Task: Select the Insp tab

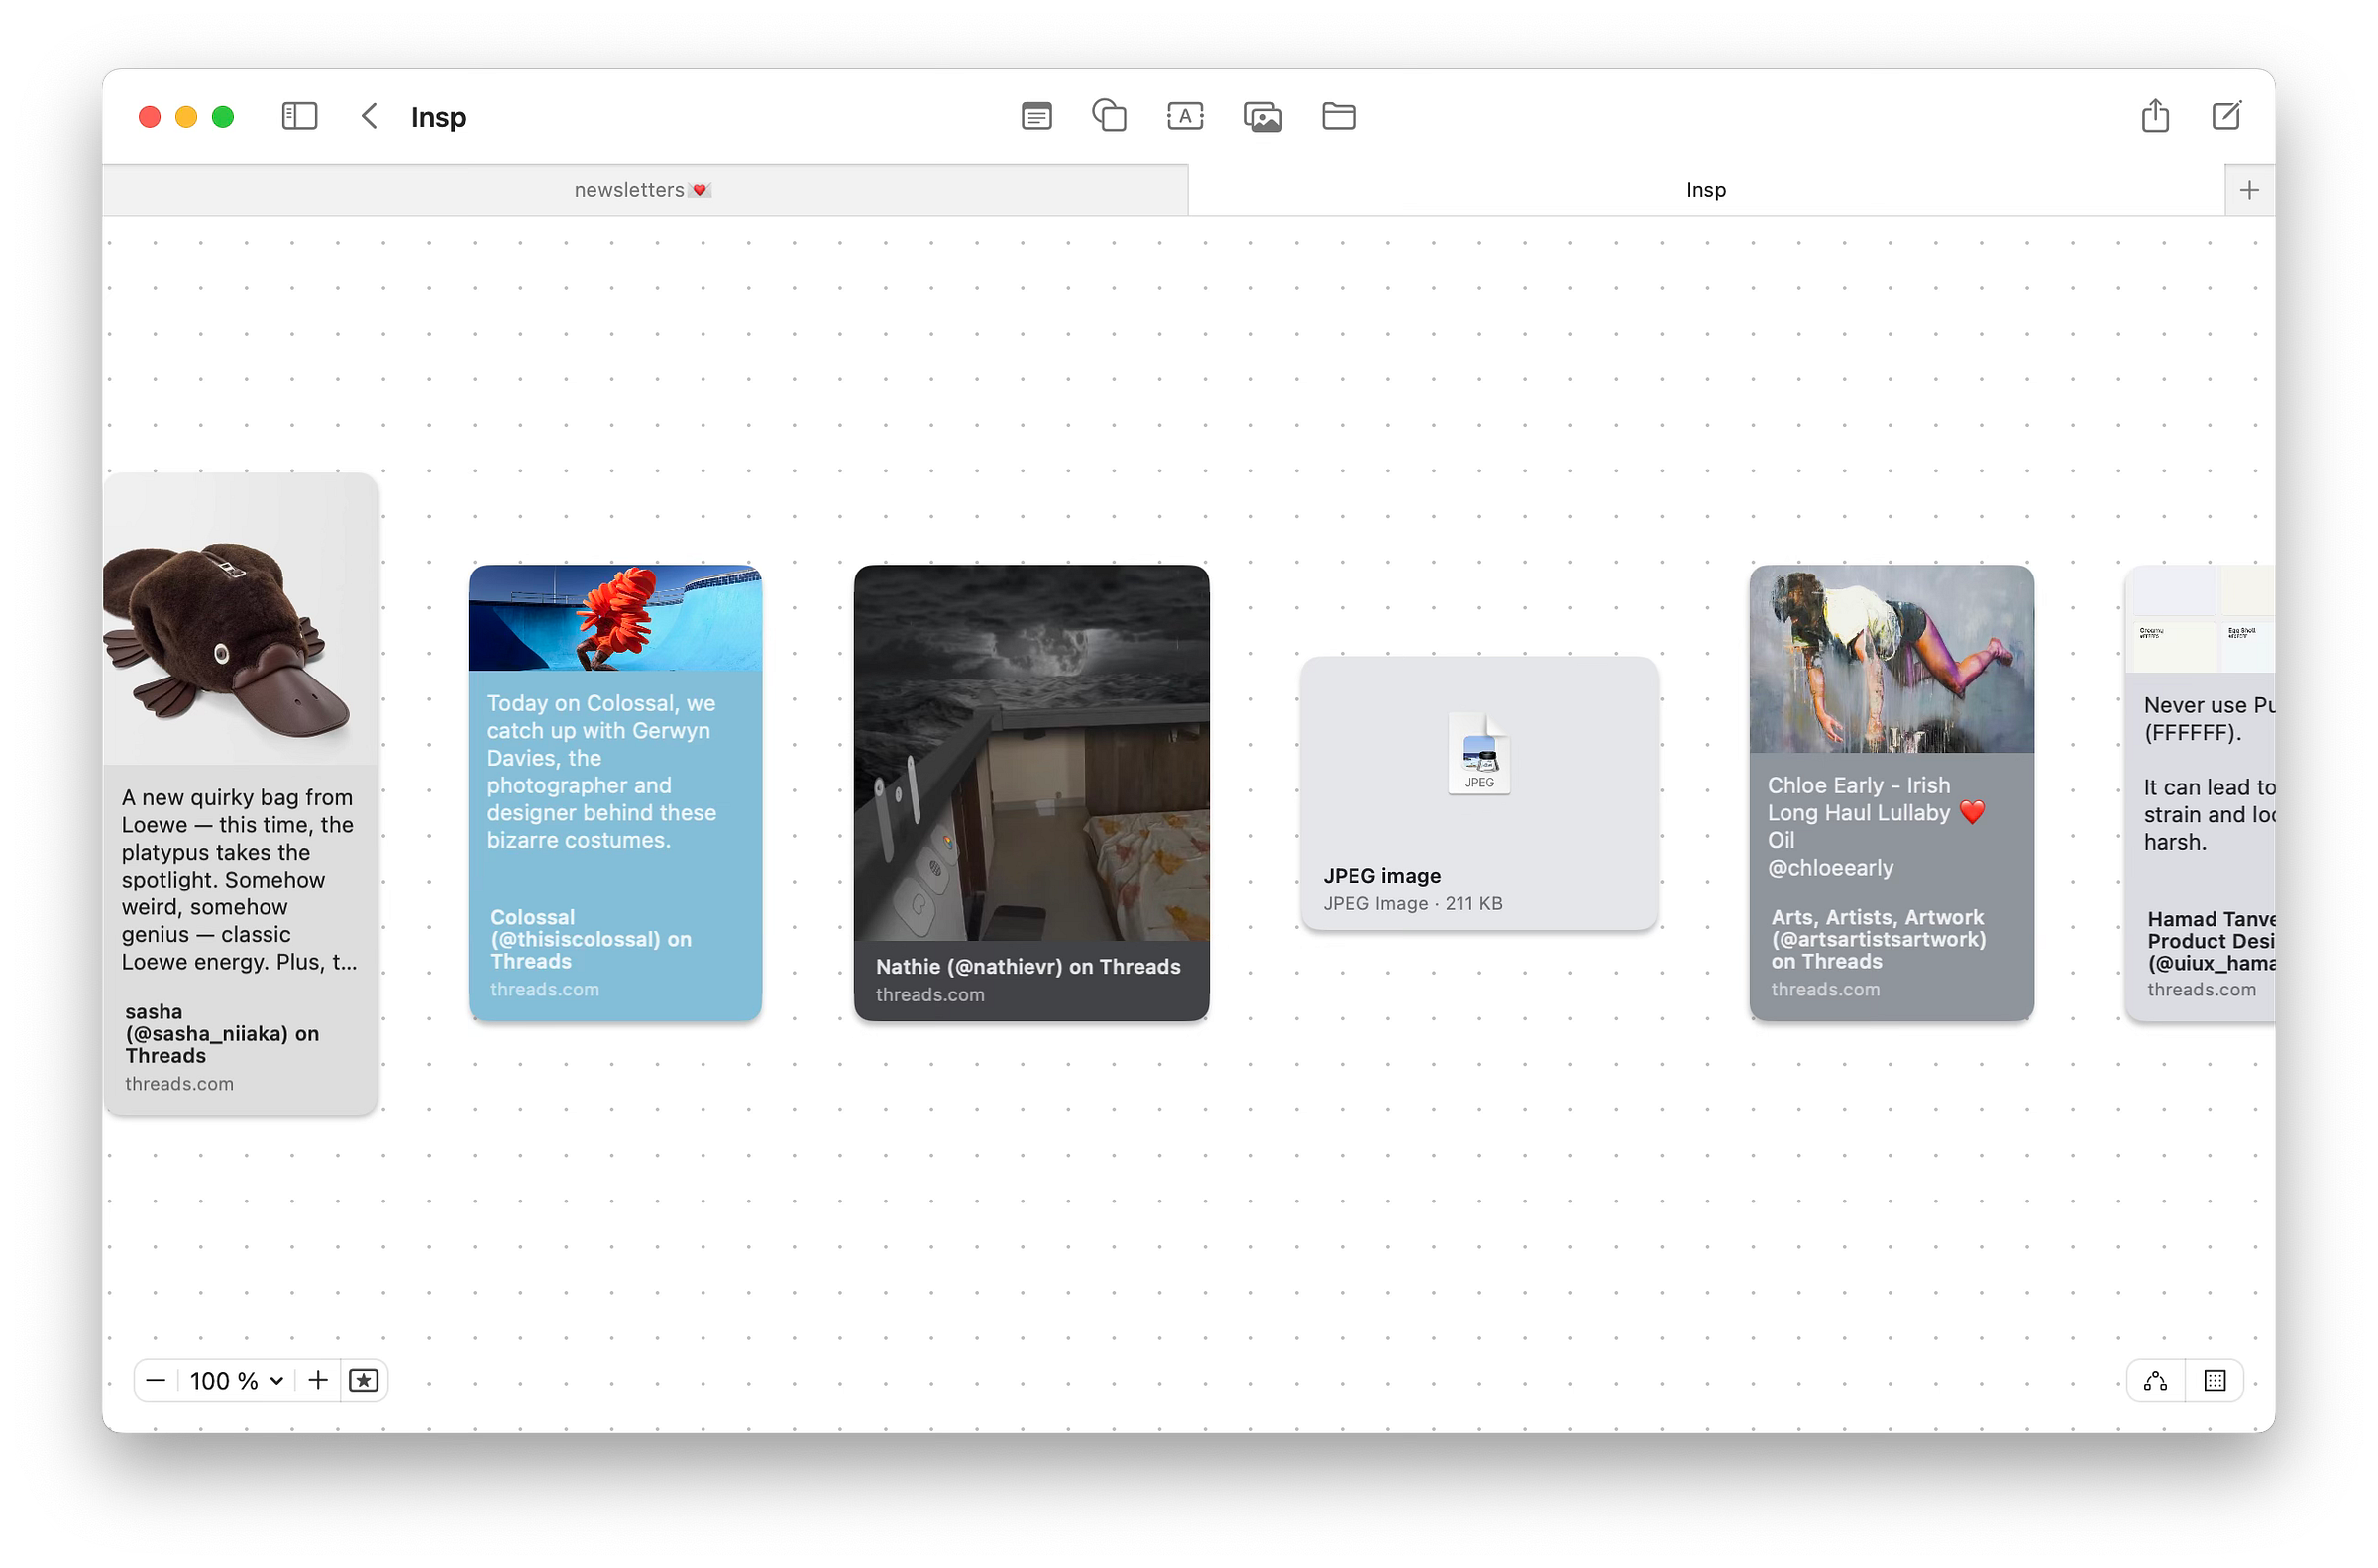Action: (x=1705, y=190)
